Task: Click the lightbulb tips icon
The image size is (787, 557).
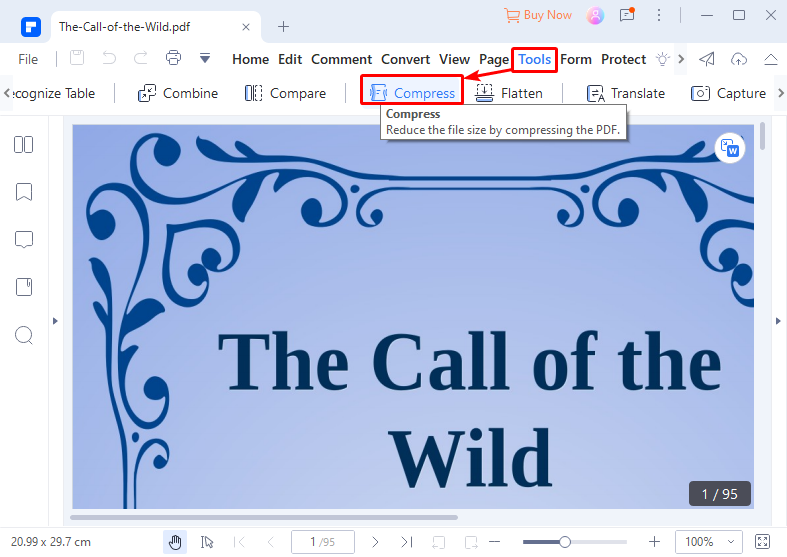Action: click(663, 59)
